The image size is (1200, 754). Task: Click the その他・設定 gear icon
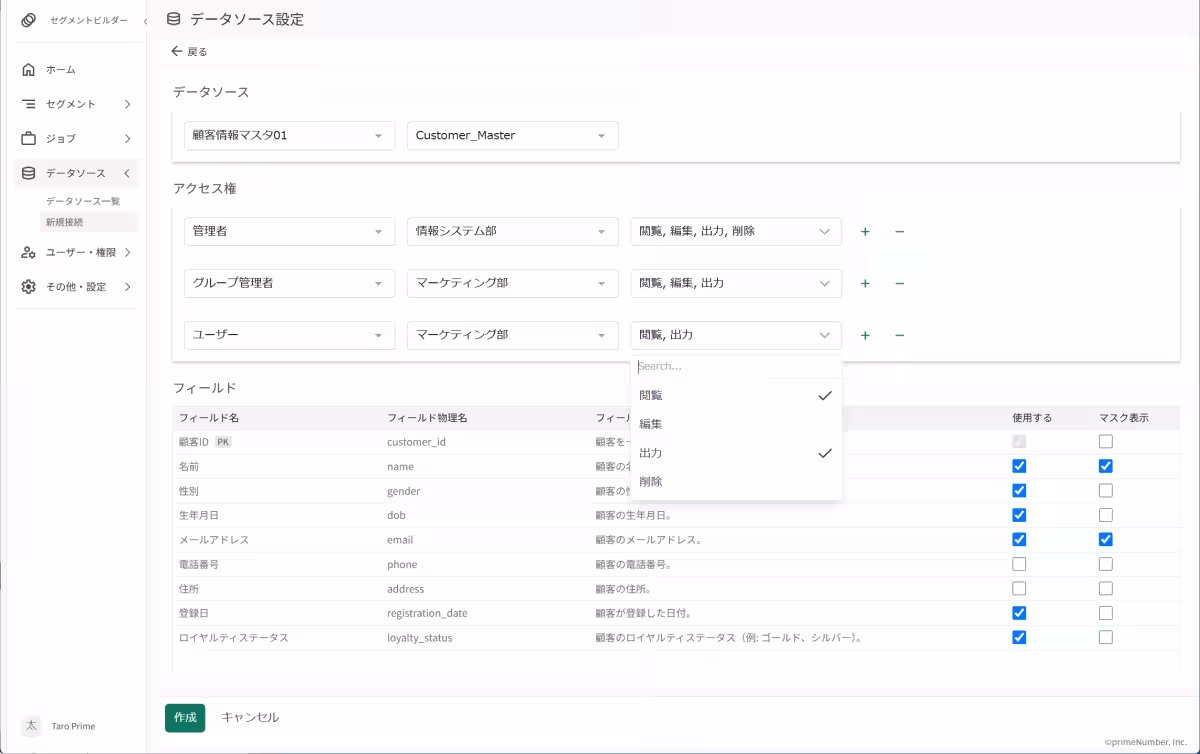pyautogui.click(x=30, y=286)
